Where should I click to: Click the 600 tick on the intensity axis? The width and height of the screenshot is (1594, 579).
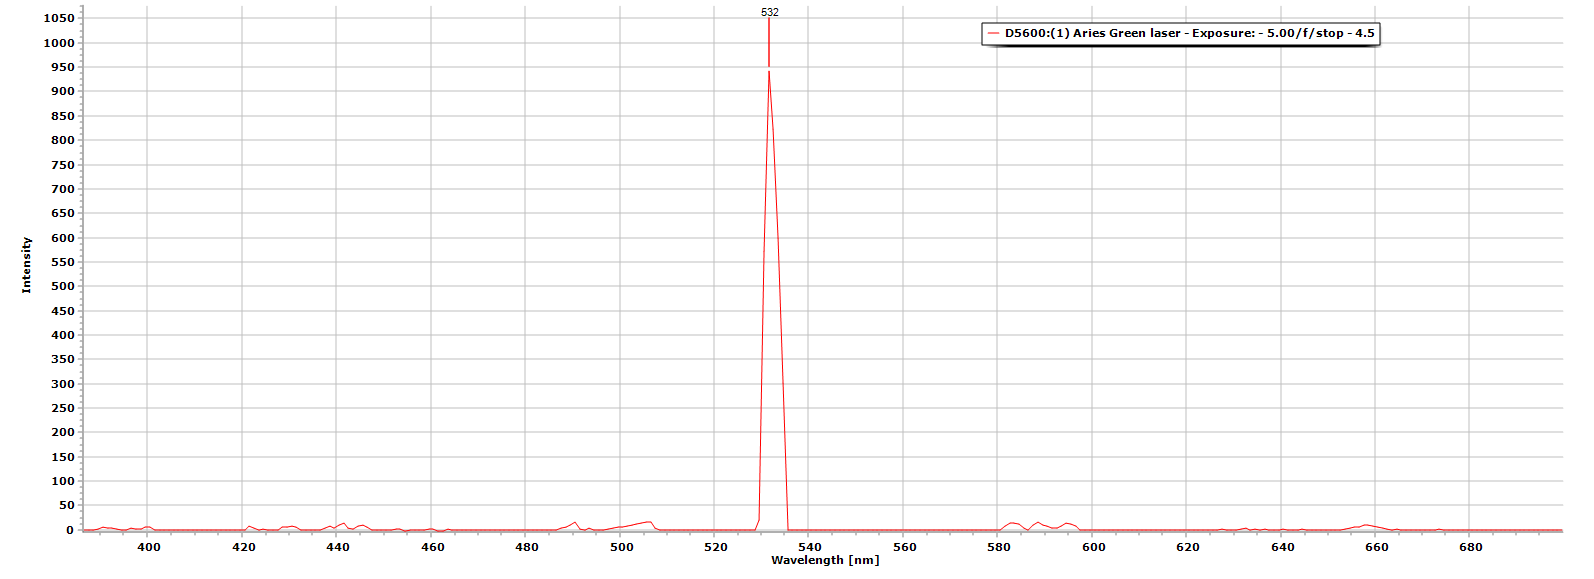pyautogui.click(x=63, y=238)
